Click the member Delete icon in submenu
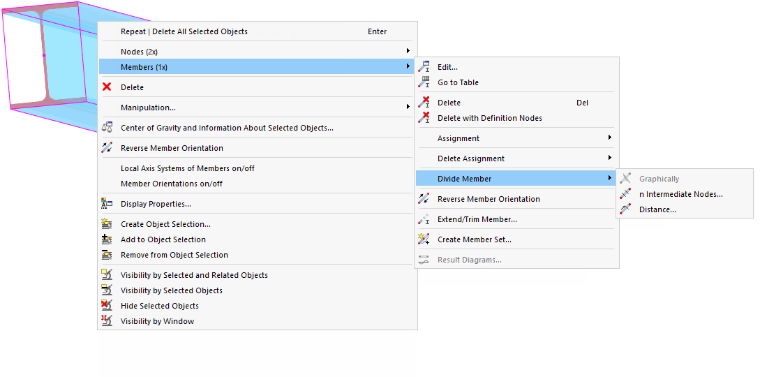The image size is (760, 377). tap(424, 103)
